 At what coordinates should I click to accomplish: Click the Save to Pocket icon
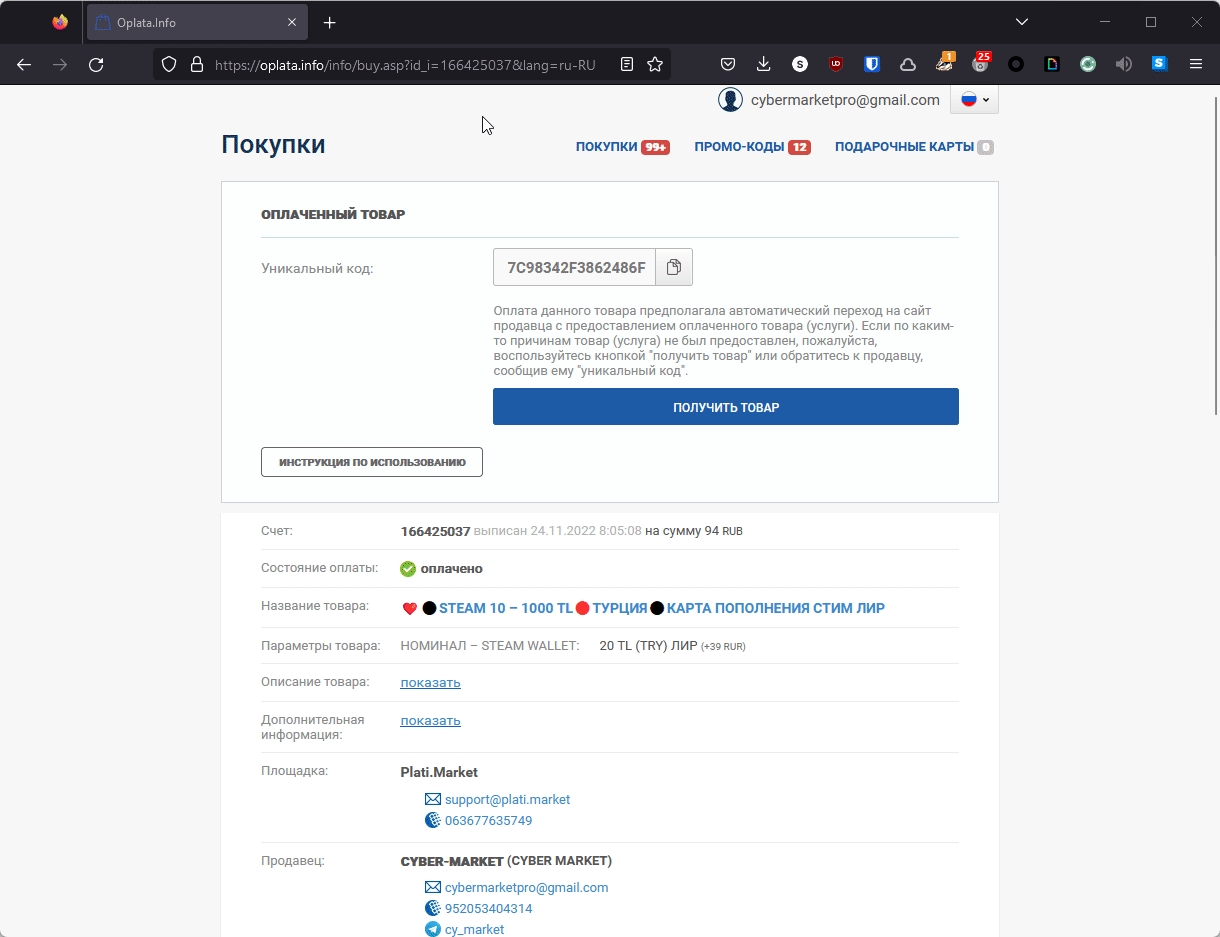pos(728,64)
